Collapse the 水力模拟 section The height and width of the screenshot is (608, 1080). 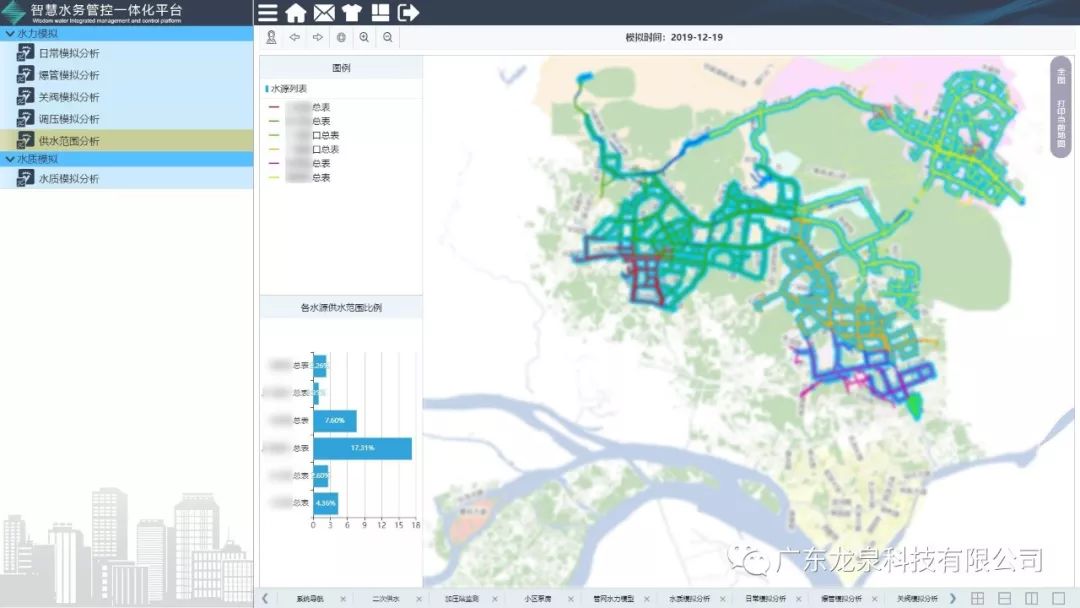10,34
